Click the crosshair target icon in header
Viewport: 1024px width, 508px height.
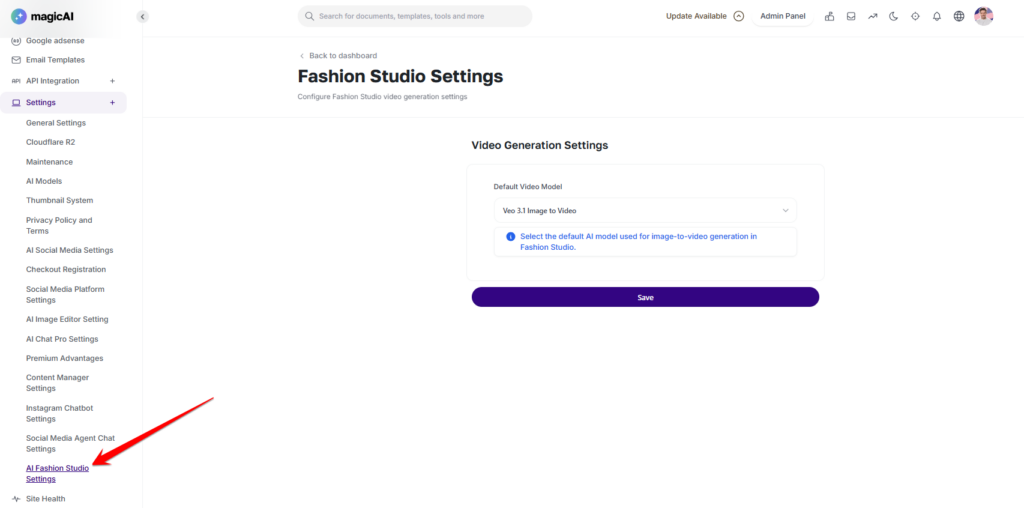pyautogui.click(x=915, y=16)
